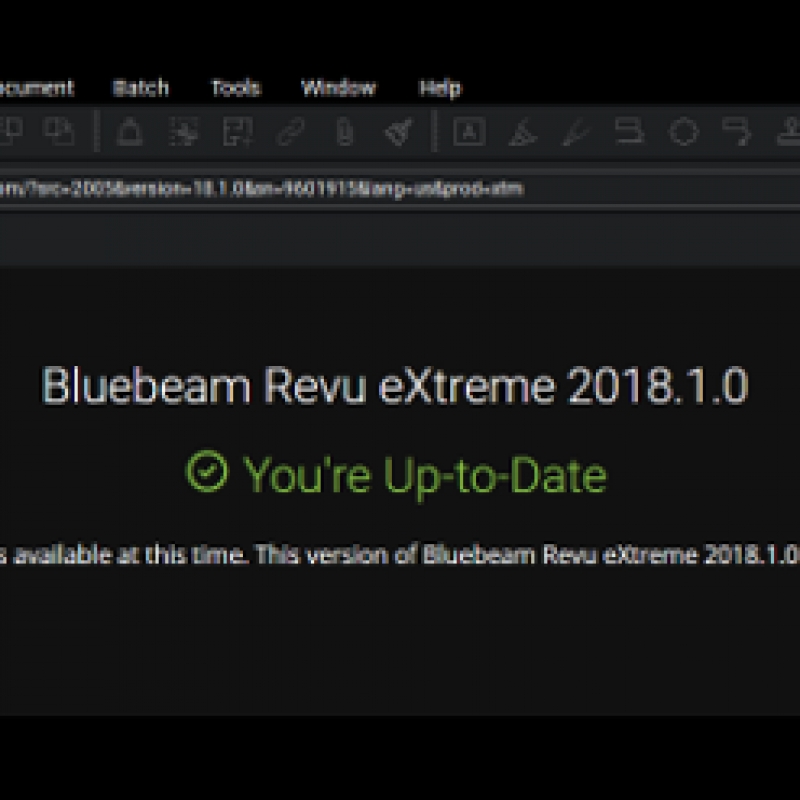Click the overlapping pages icon in toolbar
This screenshot has height=800, width=800.
62,132
